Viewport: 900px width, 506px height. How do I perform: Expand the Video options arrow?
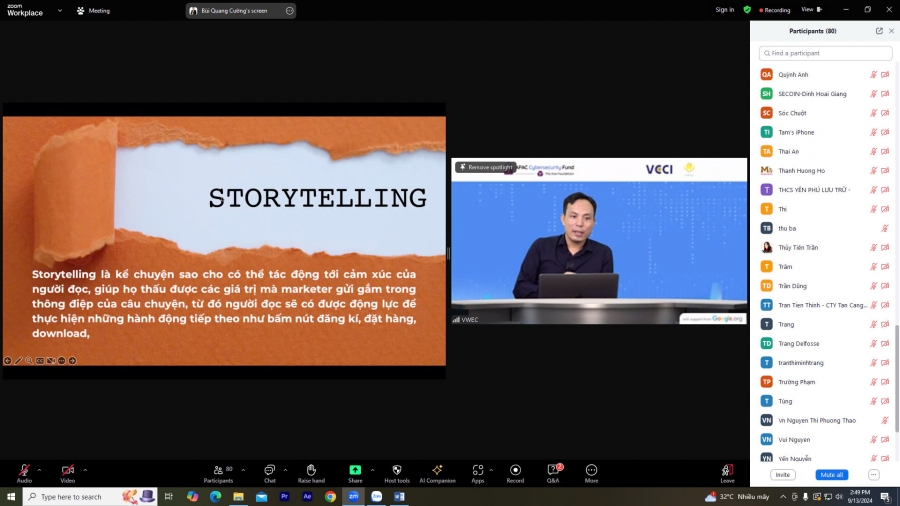point(85,468)
